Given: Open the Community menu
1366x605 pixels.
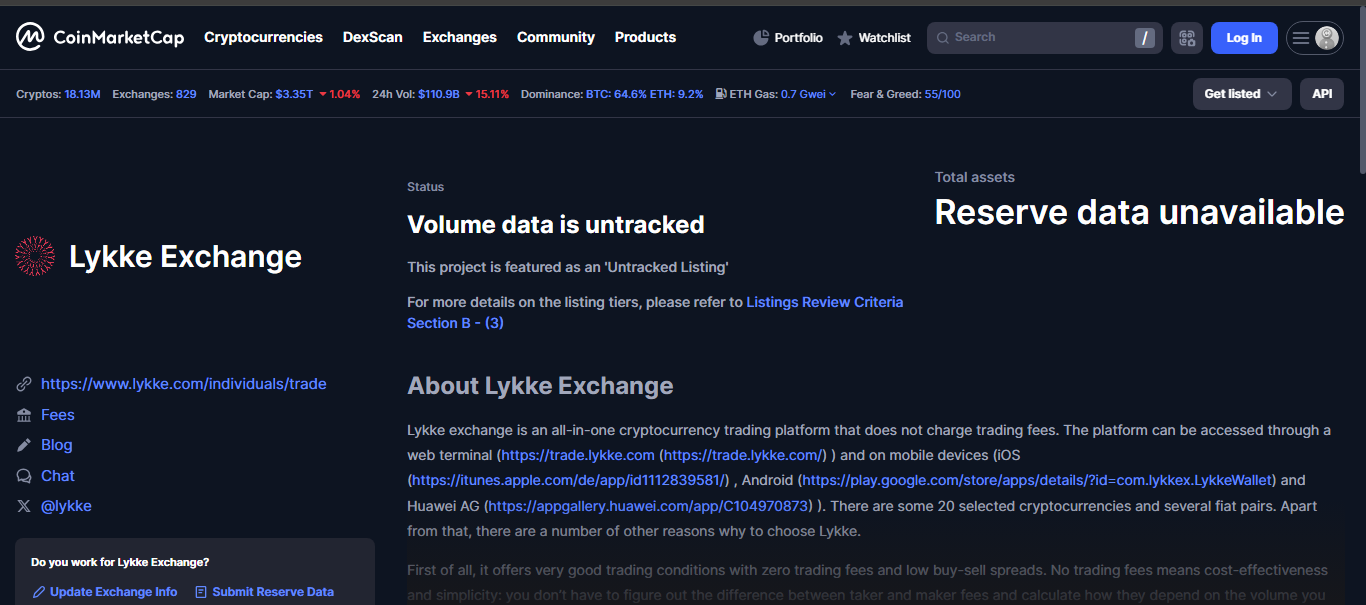Looking at the screenshot, I should 556,37.
